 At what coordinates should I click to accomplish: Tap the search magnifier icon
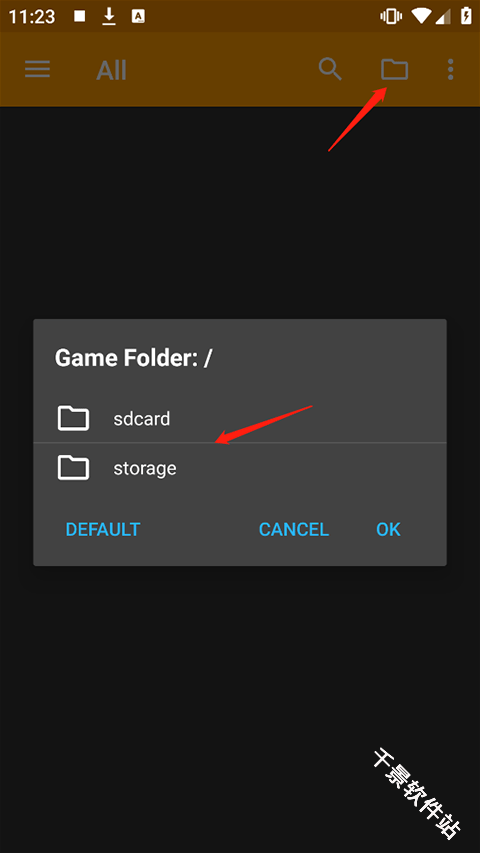point(330,69)
